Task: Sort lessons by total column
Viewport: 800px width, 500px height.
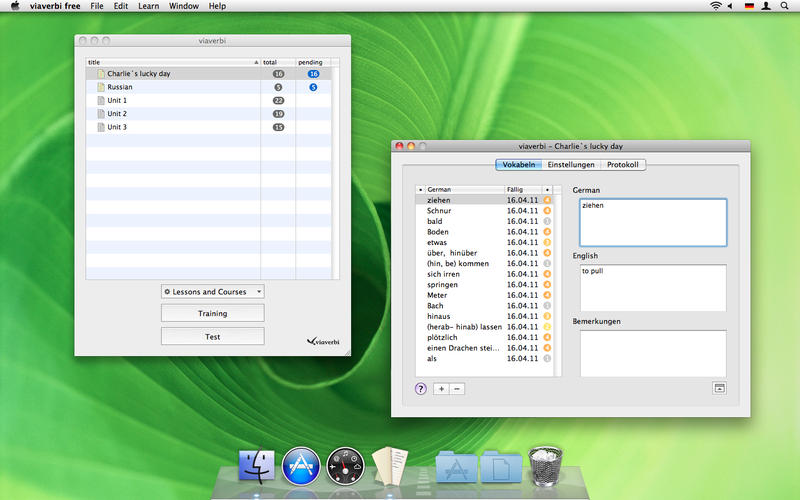Action: (278, 62)
